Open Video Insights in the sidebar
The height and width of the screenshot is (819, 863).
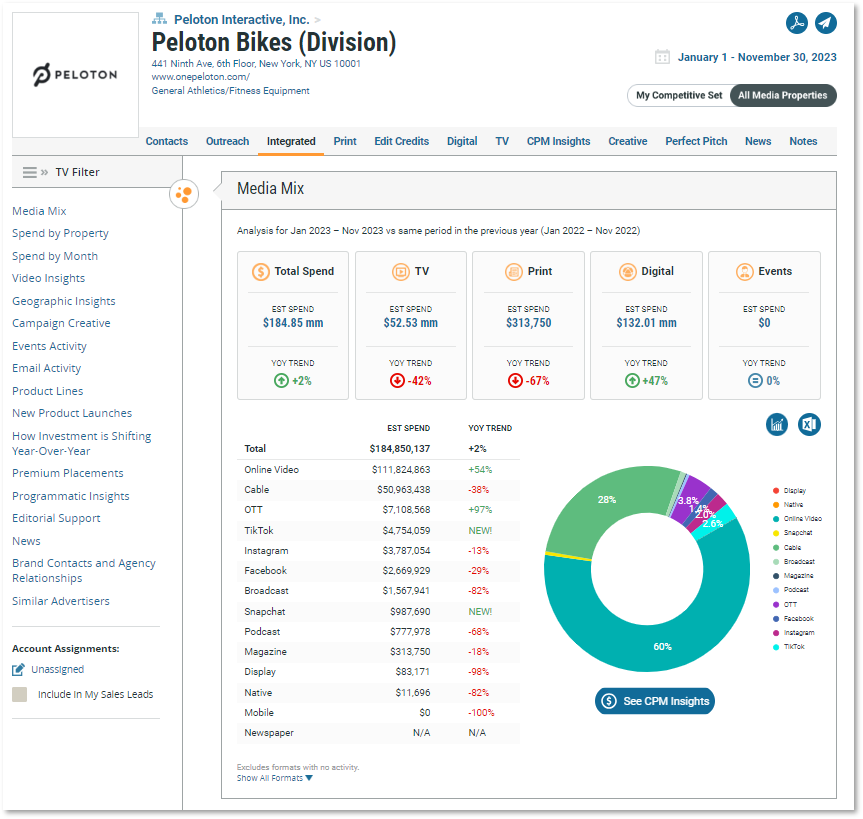tap(48, 278)
